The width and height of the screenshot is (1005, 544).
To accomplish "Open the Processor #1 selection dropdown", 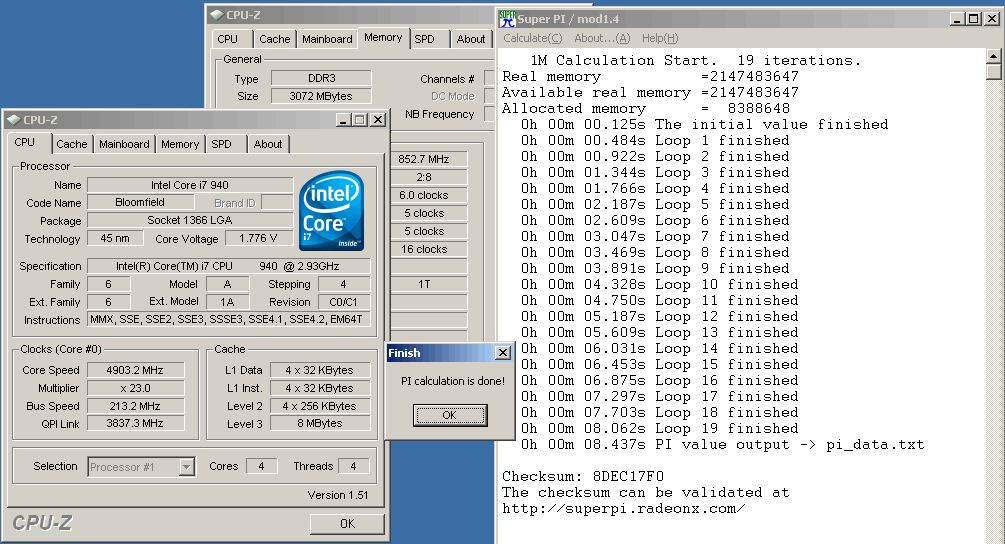I will [187, 466].
